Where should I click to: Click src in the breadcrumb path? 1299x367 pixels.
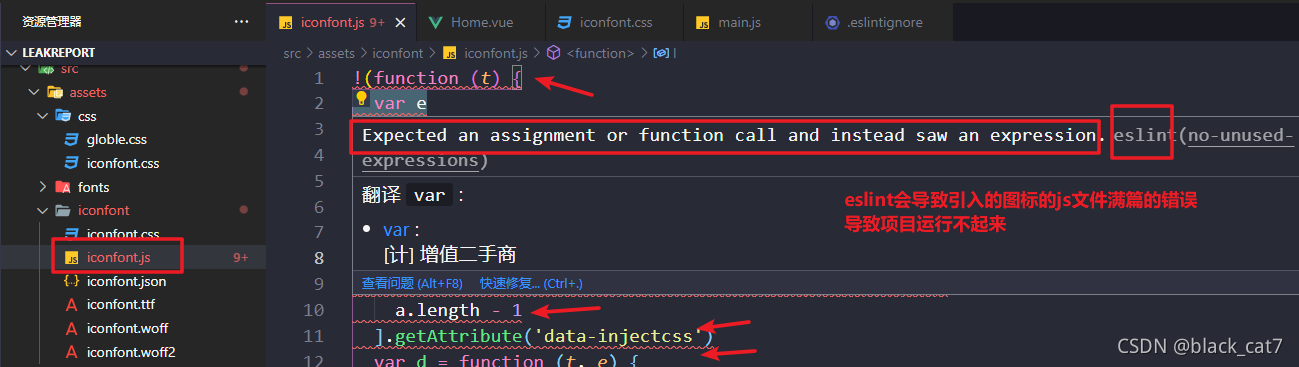(292, 53)
